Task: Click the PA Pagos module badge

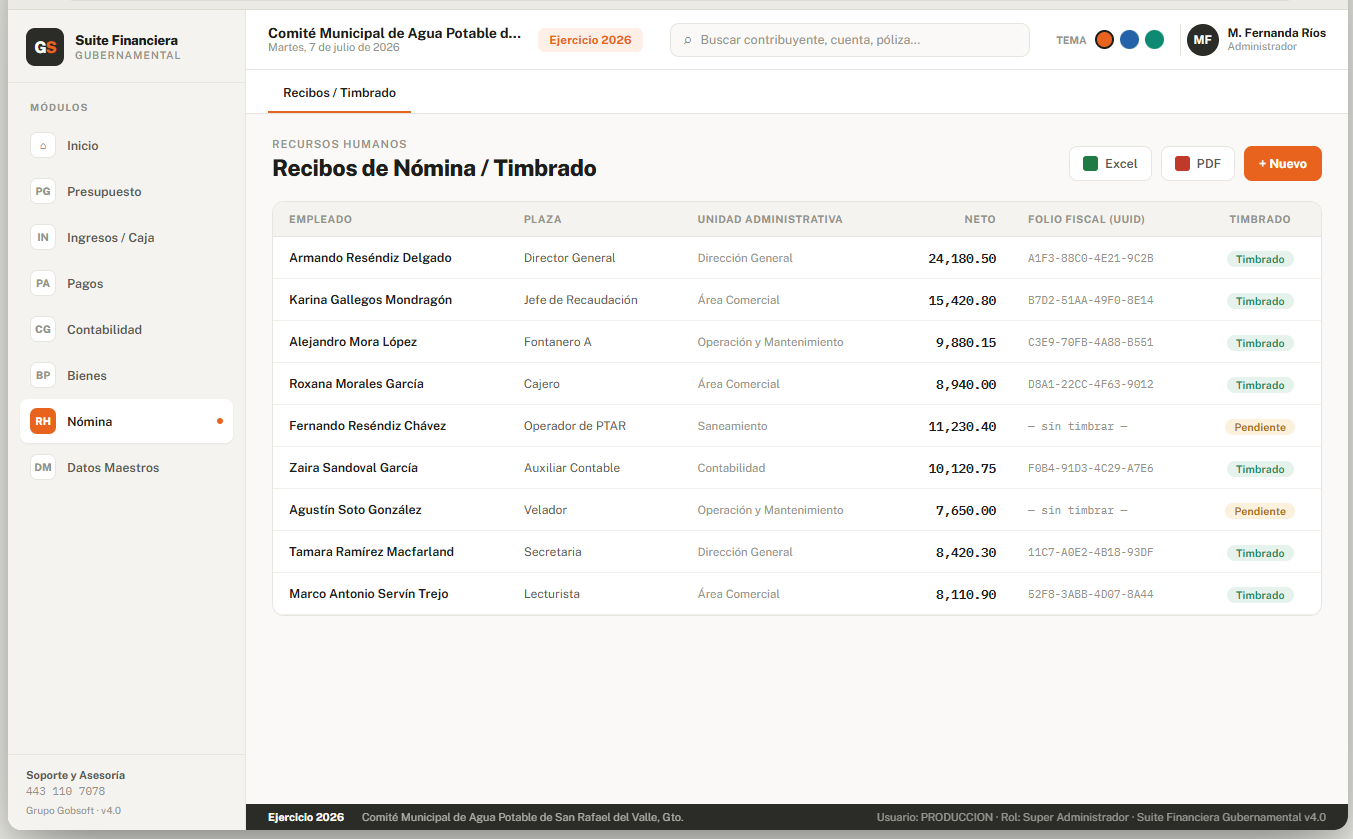Action: point(43,283)
